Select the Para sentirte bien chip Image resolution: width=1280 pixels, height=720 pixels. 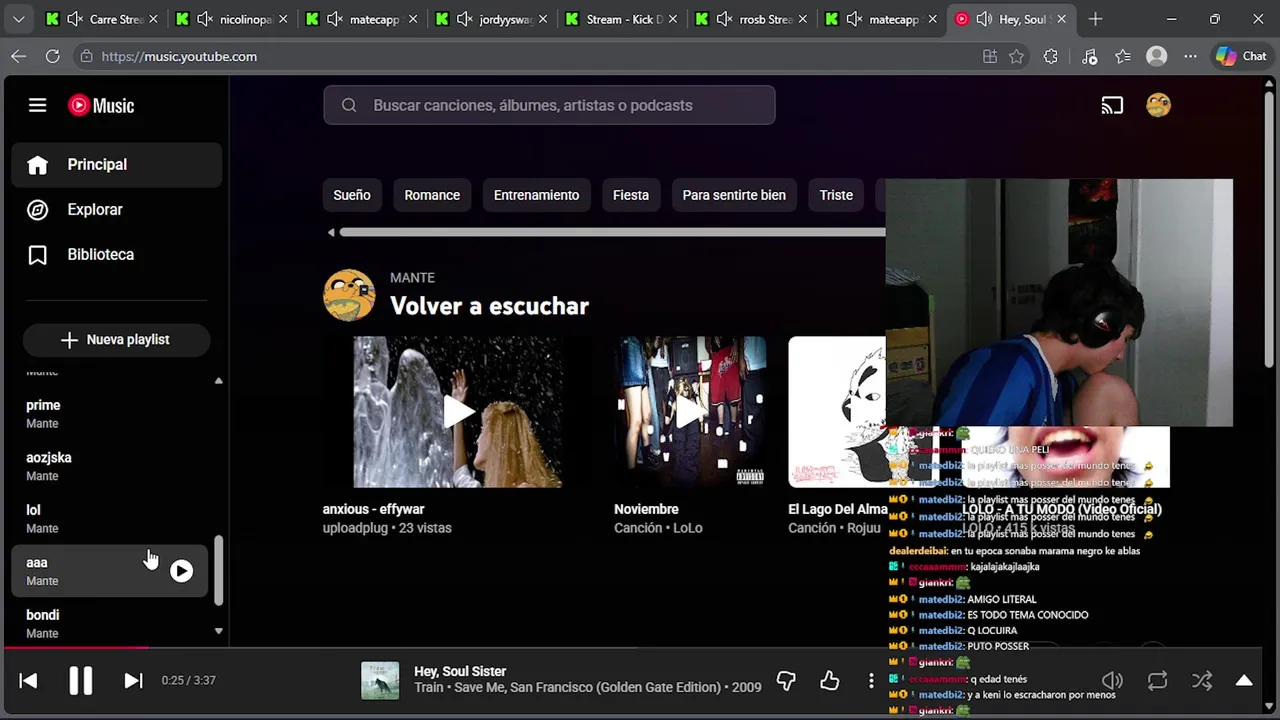734,195
